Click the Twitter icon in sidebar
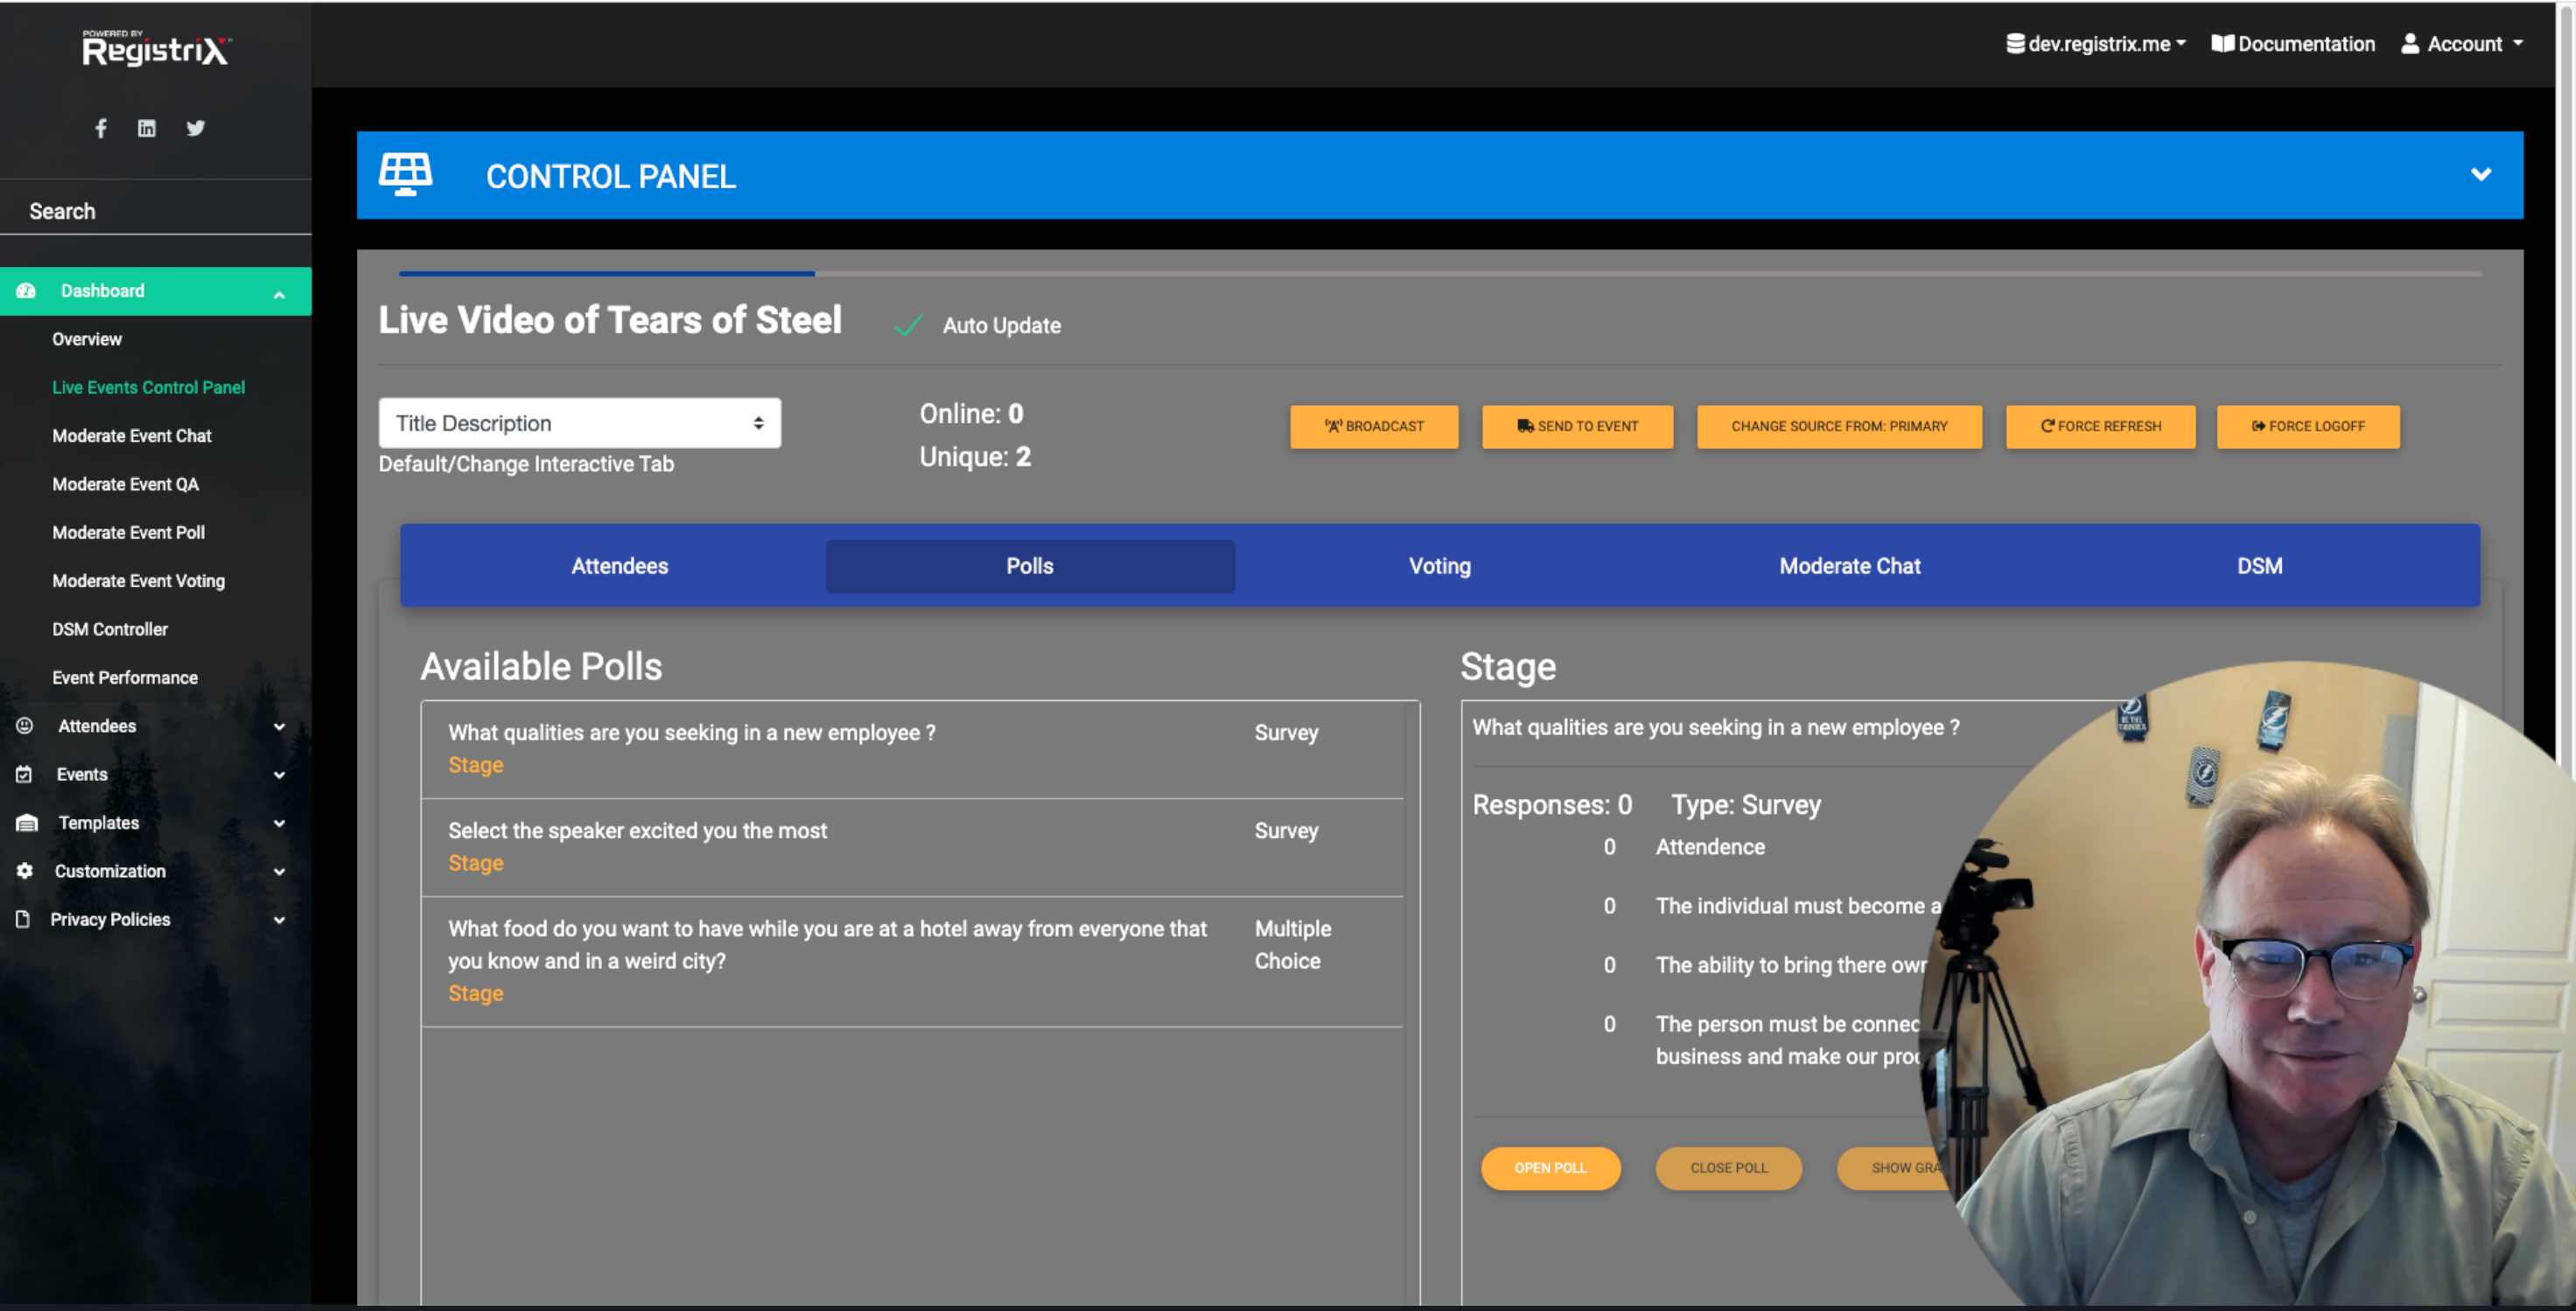Screen dimensions: 2576x1311 (x=195, y=128)
